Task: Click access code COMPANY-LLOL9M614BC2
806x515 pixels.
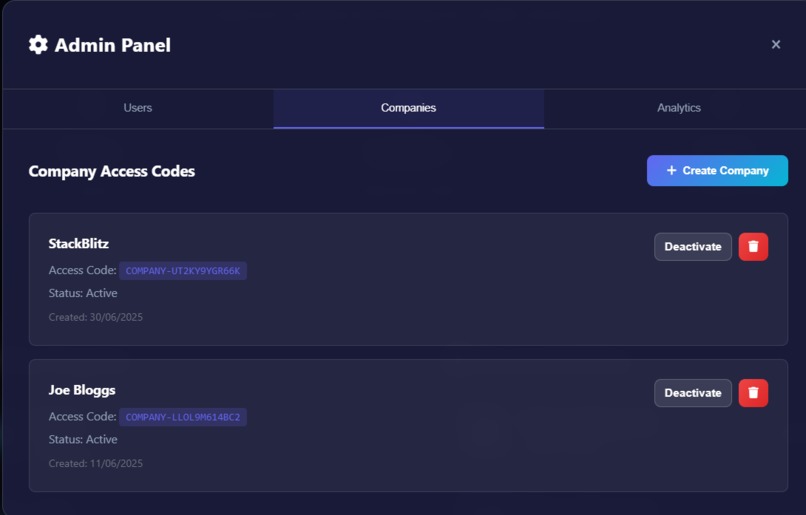Action: point(183,417)
